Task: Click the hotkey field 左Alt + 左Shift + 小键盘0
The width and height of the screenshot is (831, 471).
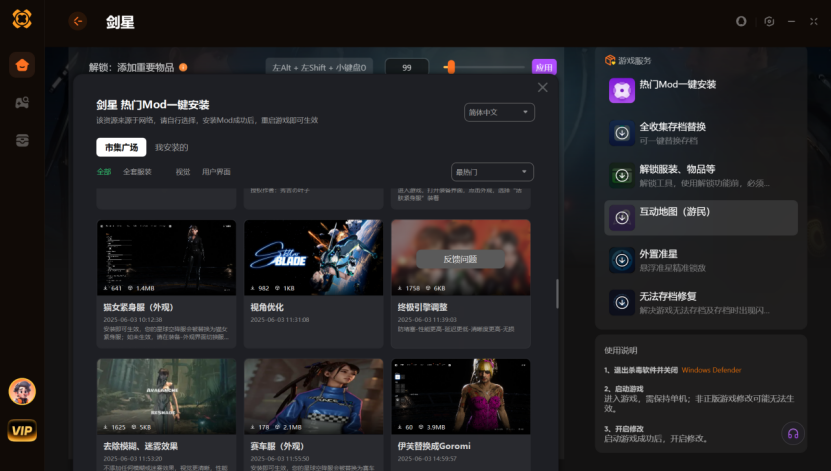Action: click(319, 67)
